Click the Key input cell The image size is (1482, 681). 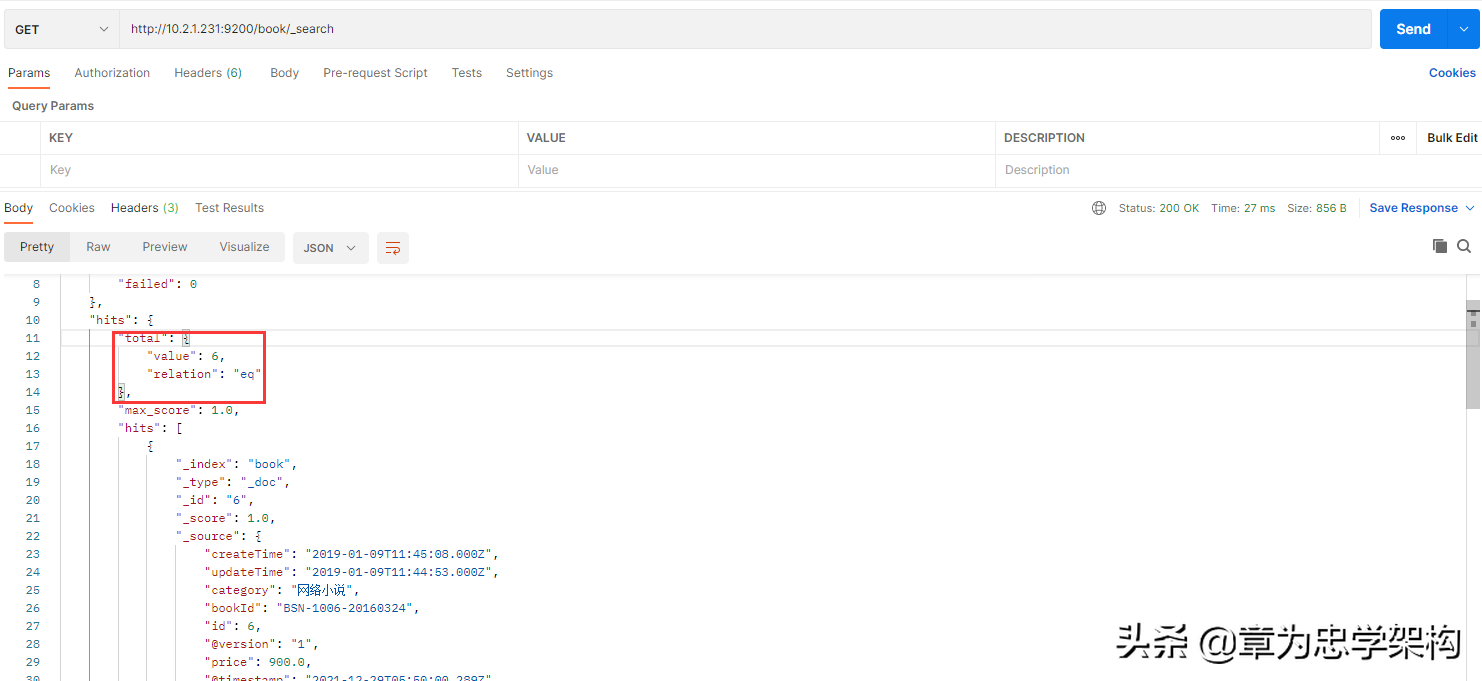[279, 170]
